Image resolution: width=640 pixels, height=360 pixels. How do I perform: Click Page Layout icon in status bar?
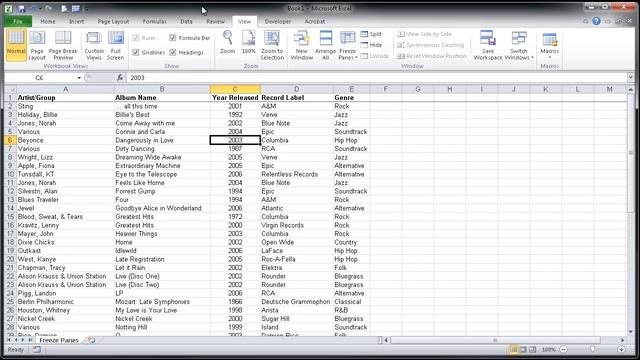coord(523,349)
